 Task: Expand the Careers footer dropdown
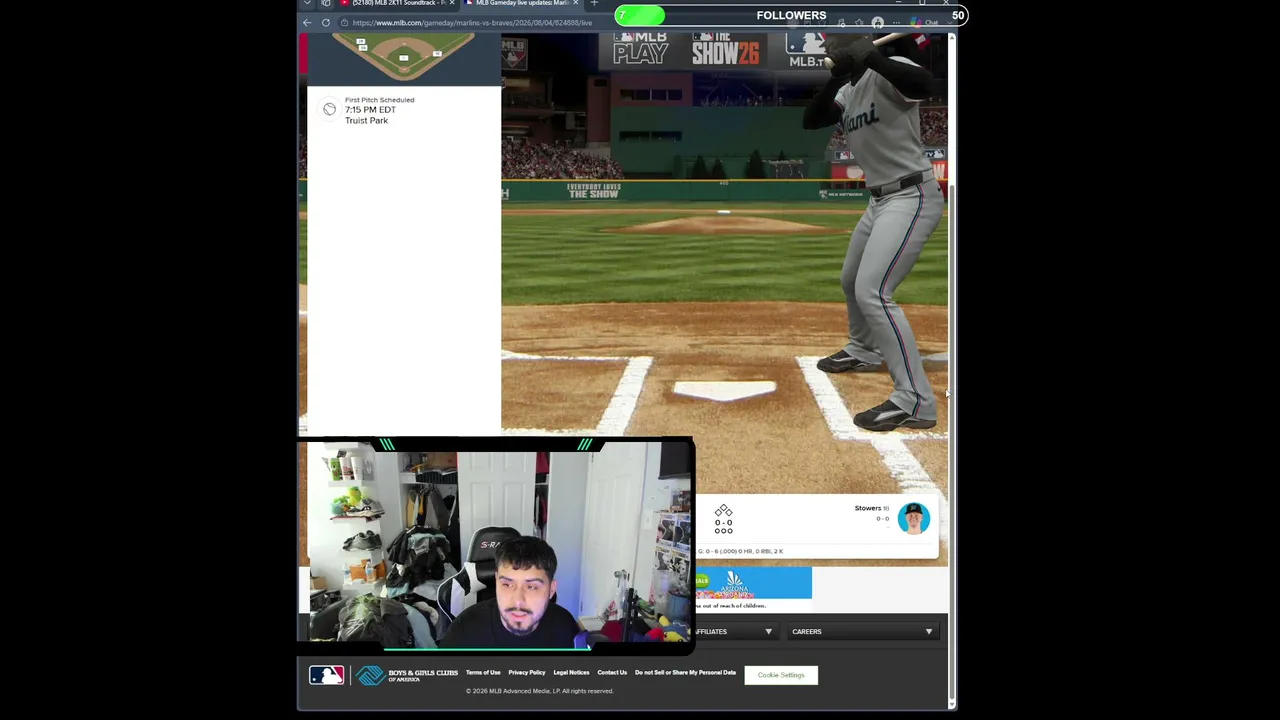(862, 632)
